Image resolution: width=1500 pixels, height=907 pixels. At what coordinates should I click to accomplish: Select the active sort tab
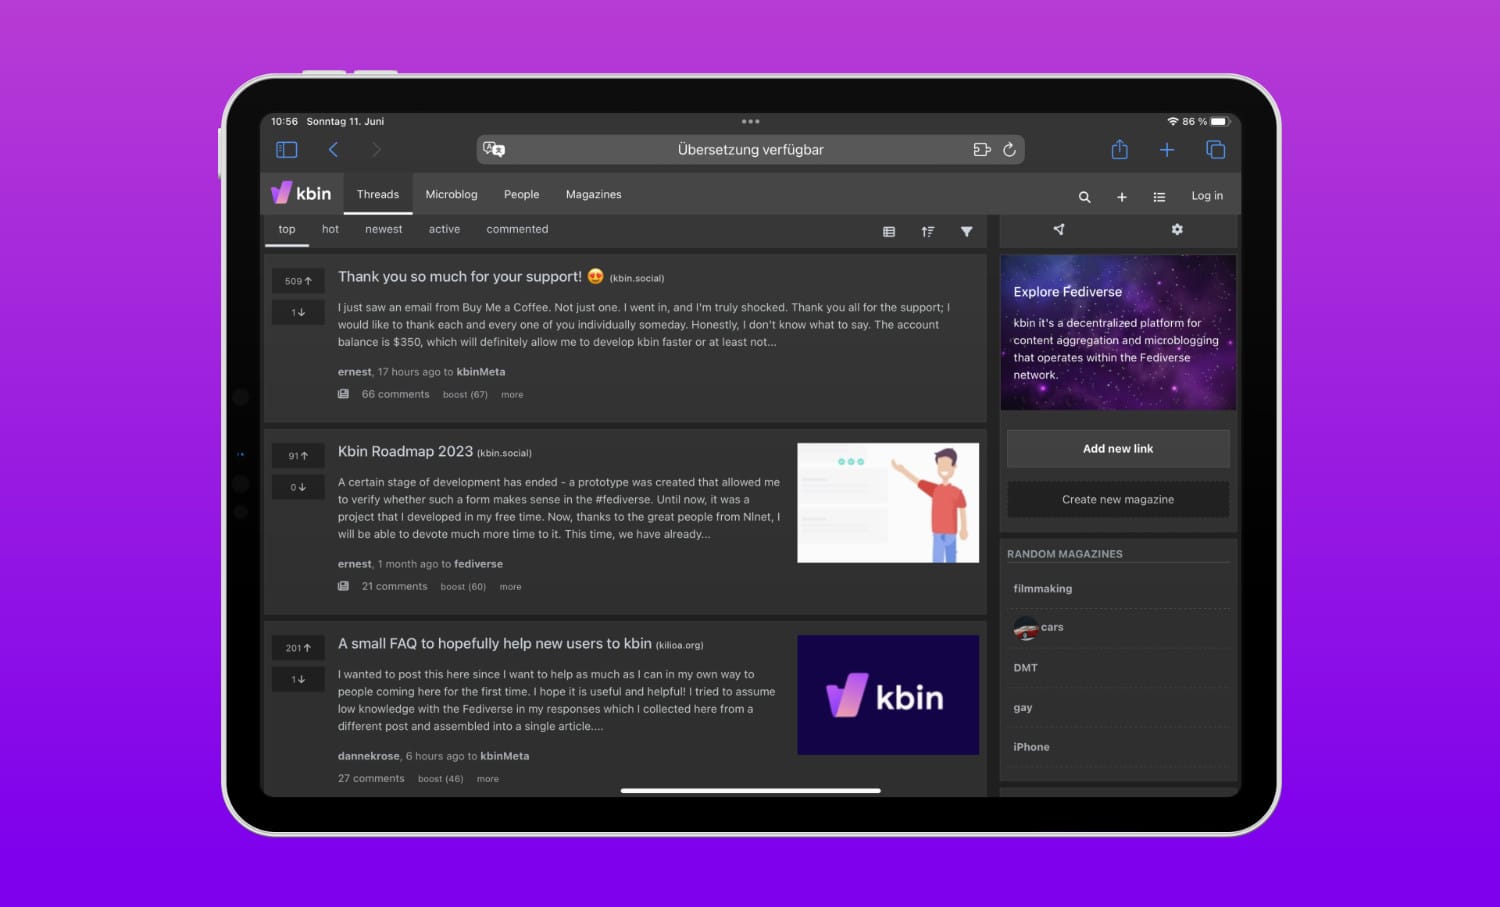coord(444,229)
